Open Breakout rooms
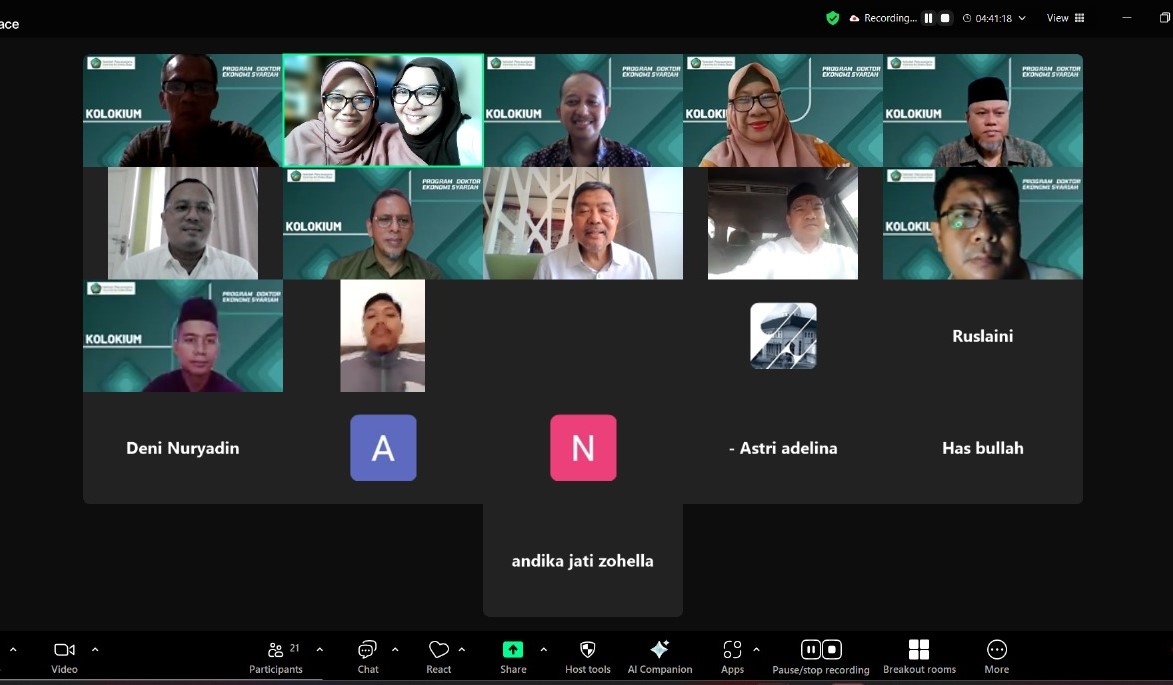1173x685 pixels. 919,656
